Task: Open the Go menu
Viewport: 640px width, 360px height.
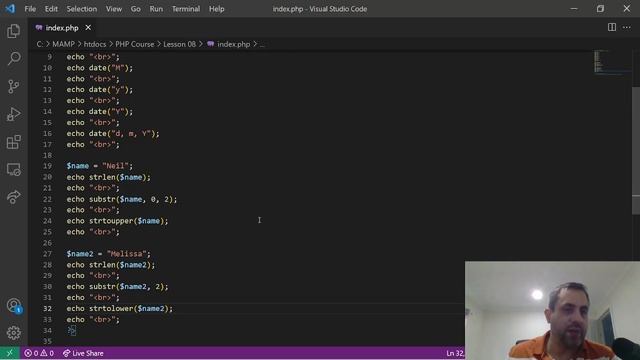Action: point(136,9)
